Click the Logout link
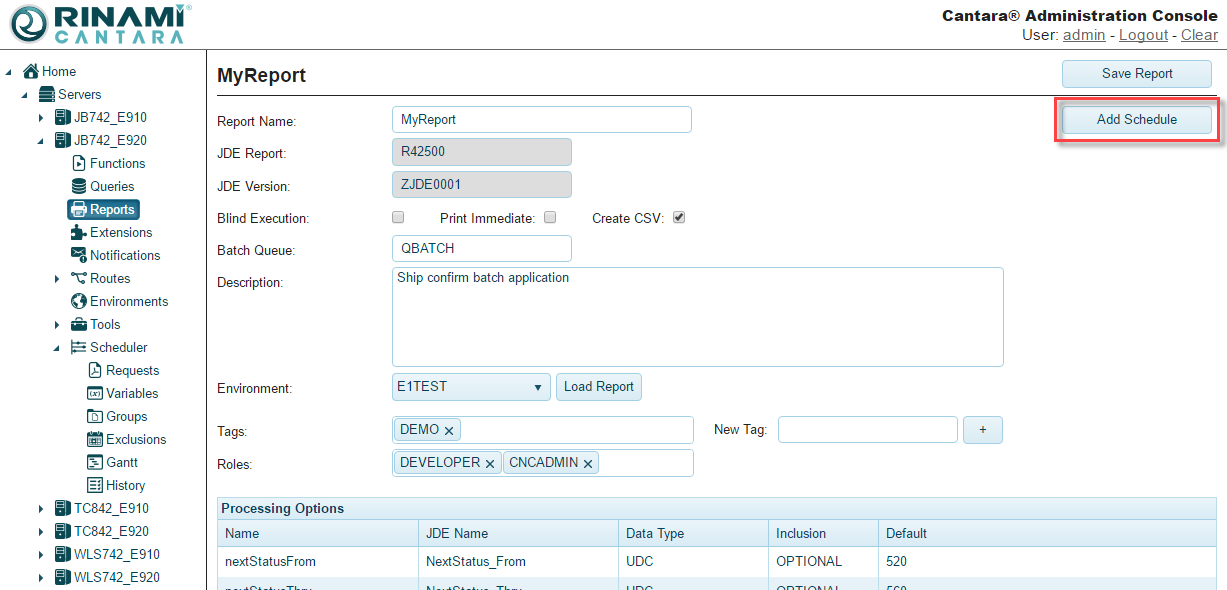The width and height of the screenshot is (1227, 590). coord(1143,35)
